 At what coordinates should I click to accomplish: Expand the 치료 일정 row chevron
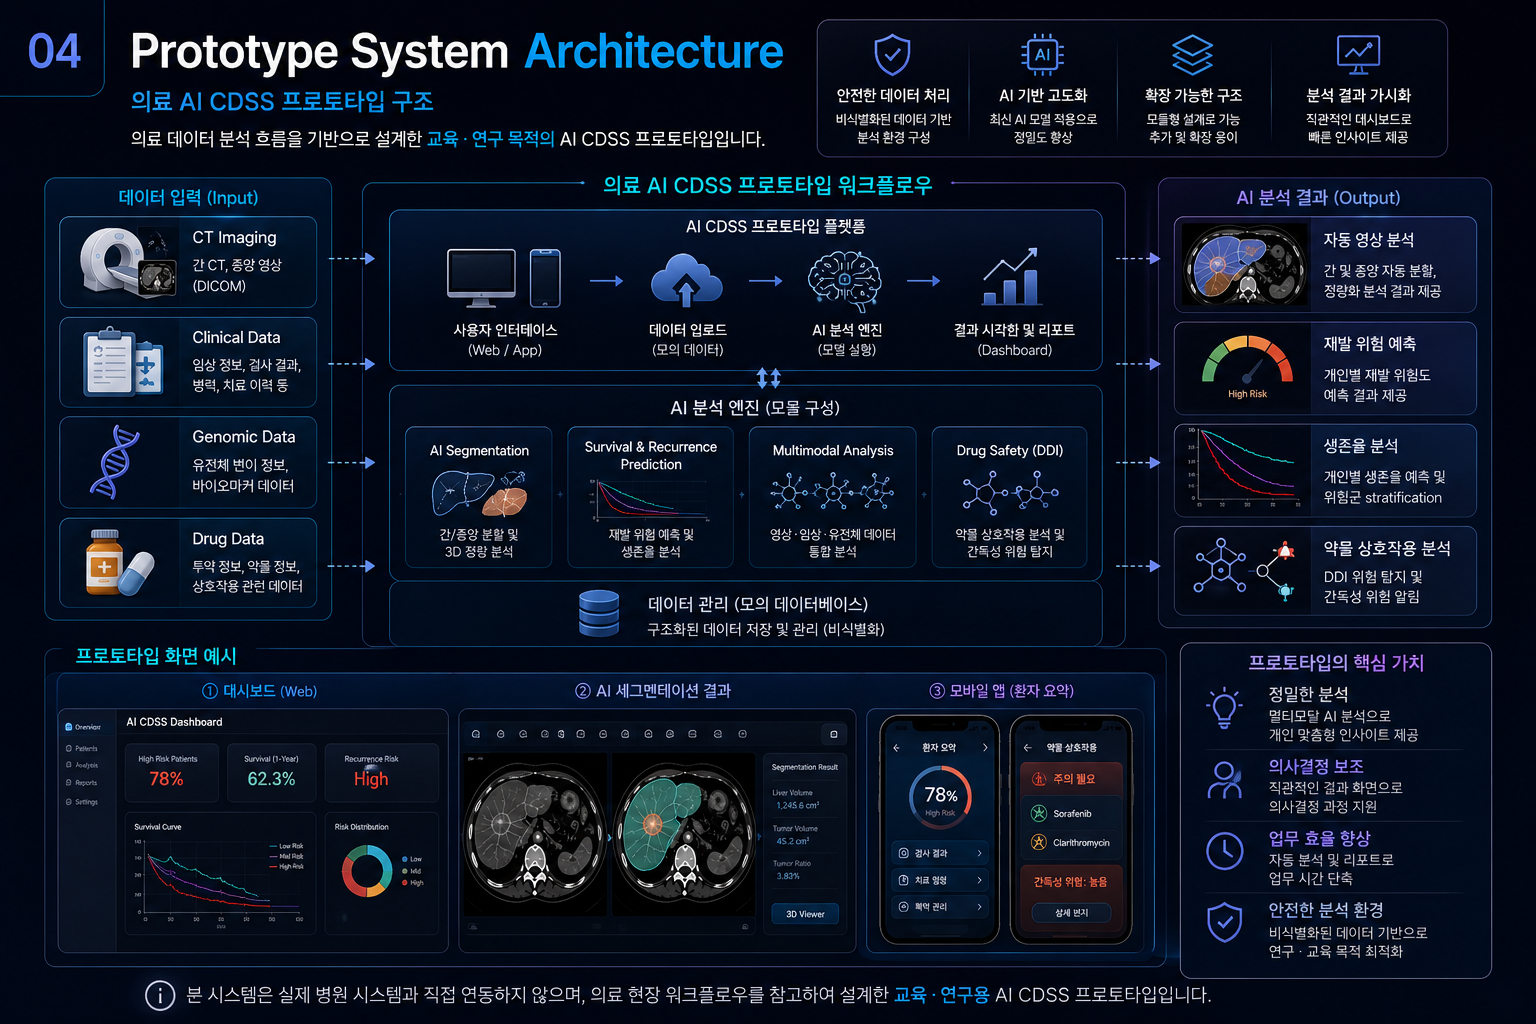979,880
